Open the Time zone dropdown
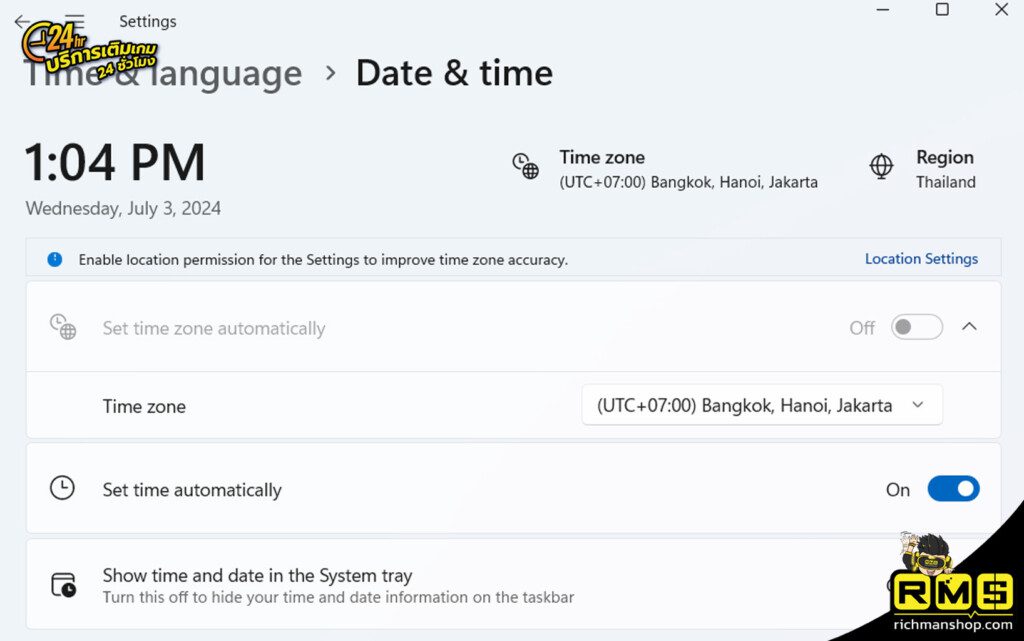This screenshot has height=641, width=1024. pos(762,405)
